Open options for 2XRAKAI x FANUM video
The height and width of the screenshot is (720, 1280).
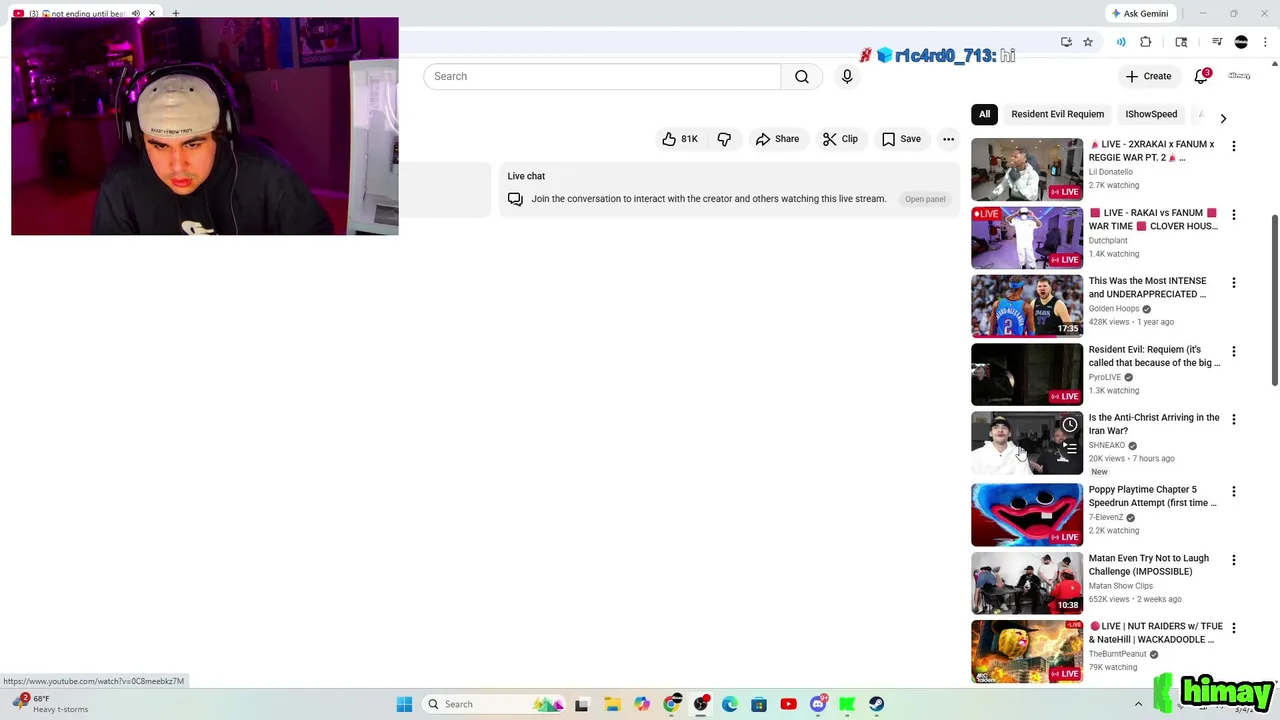point(1233,146)
